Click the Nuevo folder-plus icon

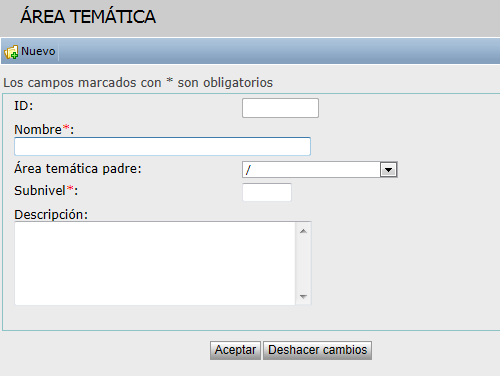coord(11,52)
